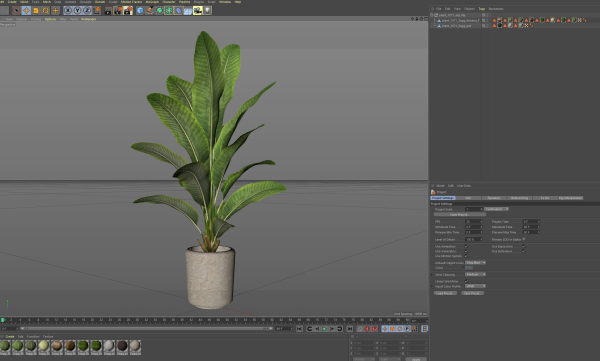Click the FPS input field
Image resolution: width=600 pixels, height=361 pixels.
[474, 222]
